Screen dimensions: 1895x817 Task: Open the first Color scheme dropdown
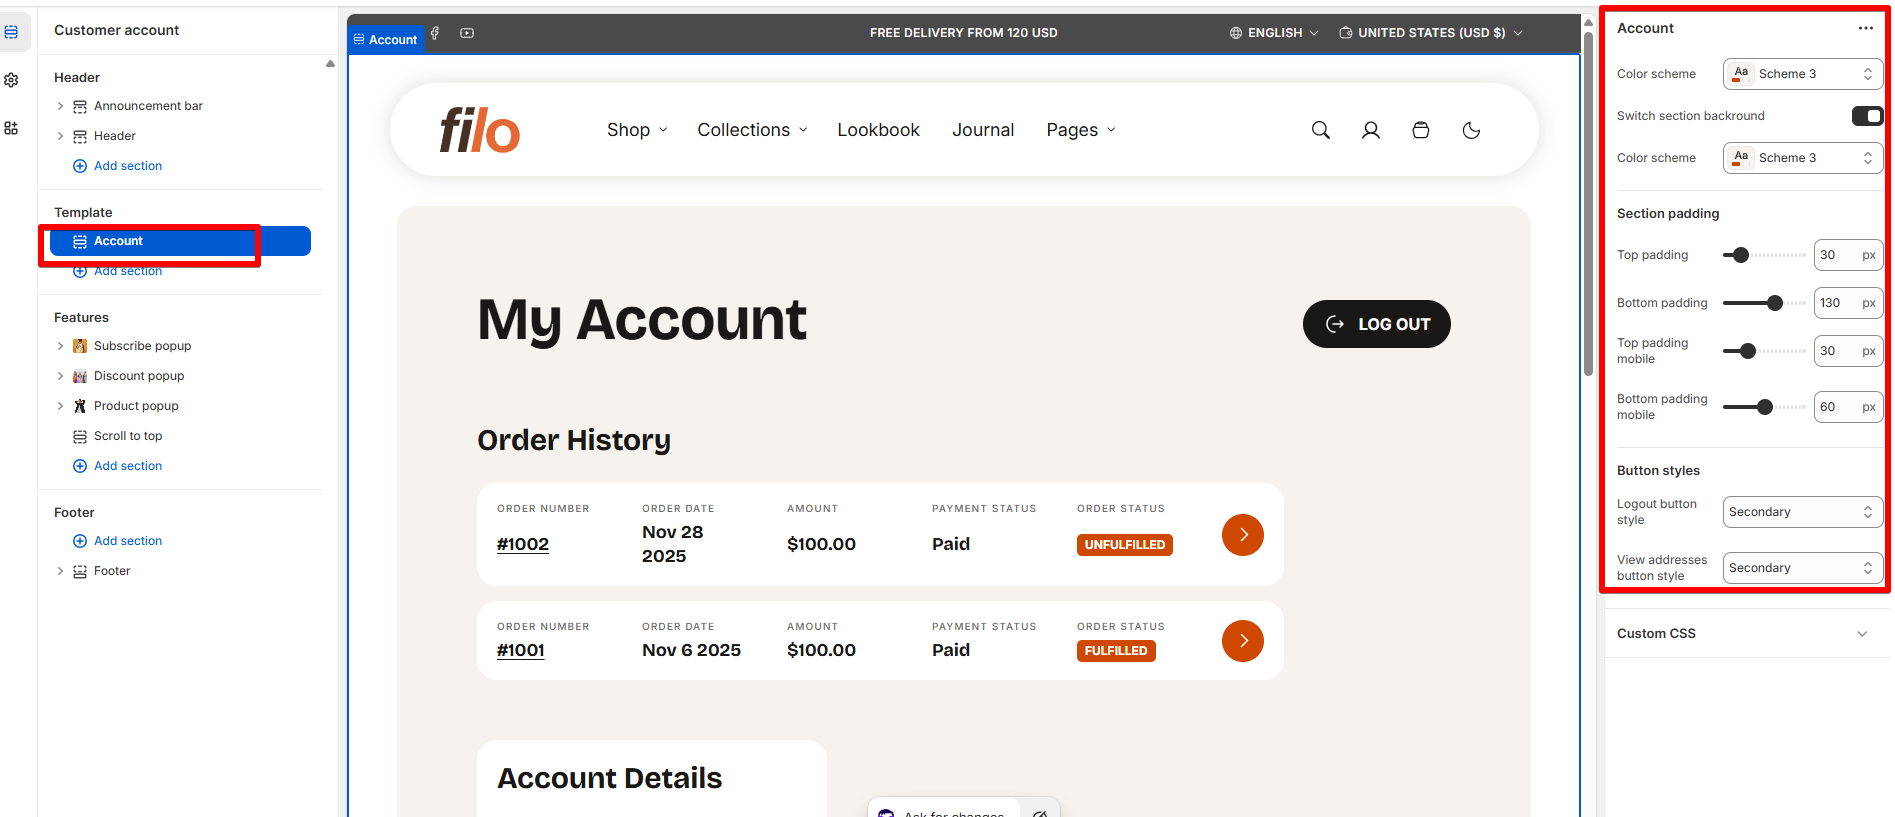click(x=1803, y=74)
